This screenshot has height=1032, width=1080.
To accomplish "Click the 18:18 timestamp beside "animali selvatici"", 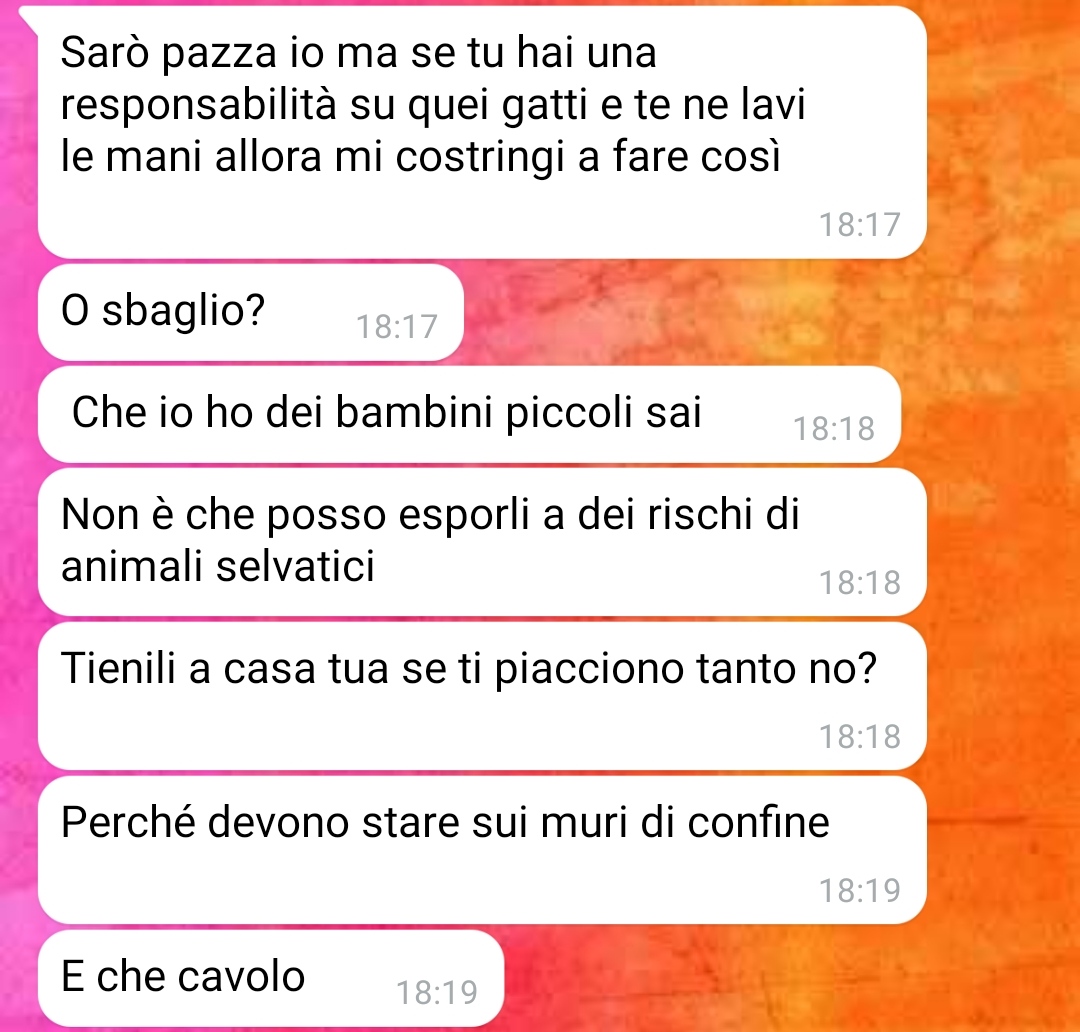I will [859, 582].
